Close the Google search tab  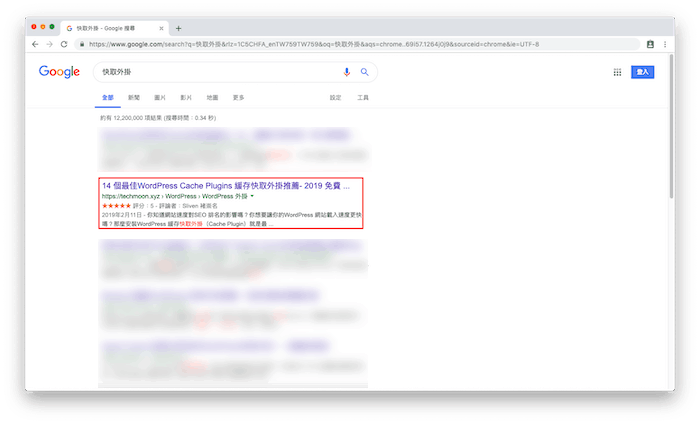pos(161,29)
